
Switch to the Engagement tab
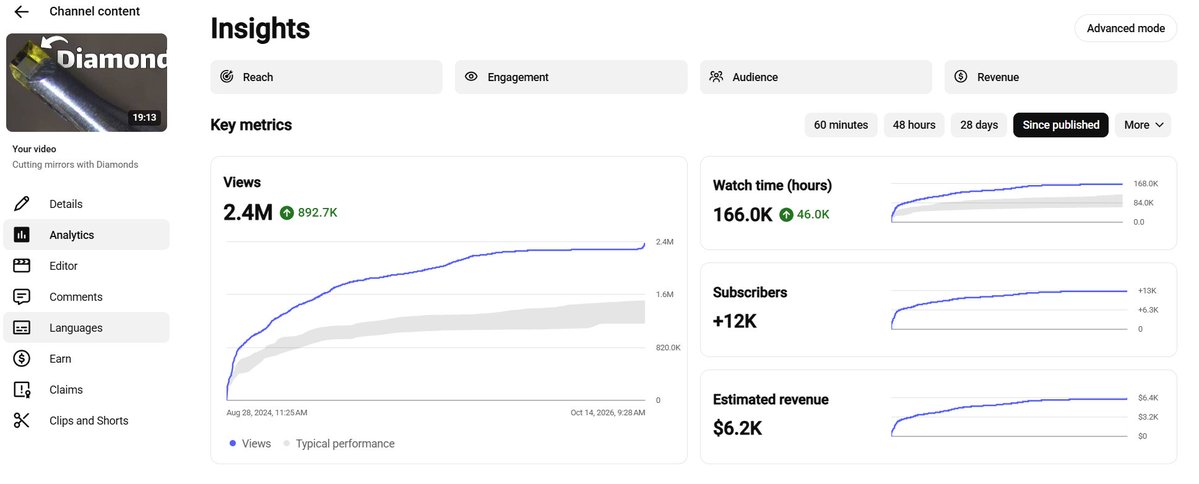pos(571,77)
